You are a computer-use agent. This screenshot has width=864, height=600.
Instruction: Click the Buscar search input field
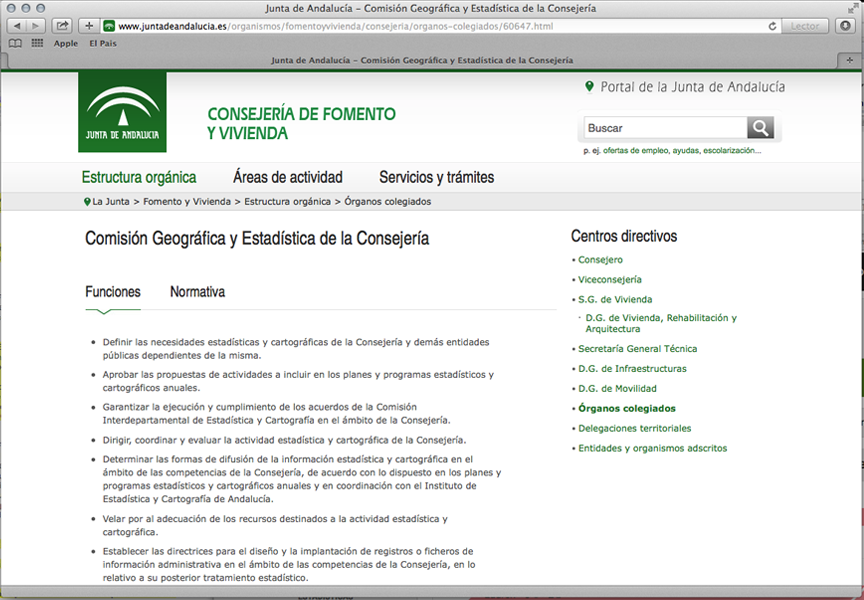pos(664,128)
